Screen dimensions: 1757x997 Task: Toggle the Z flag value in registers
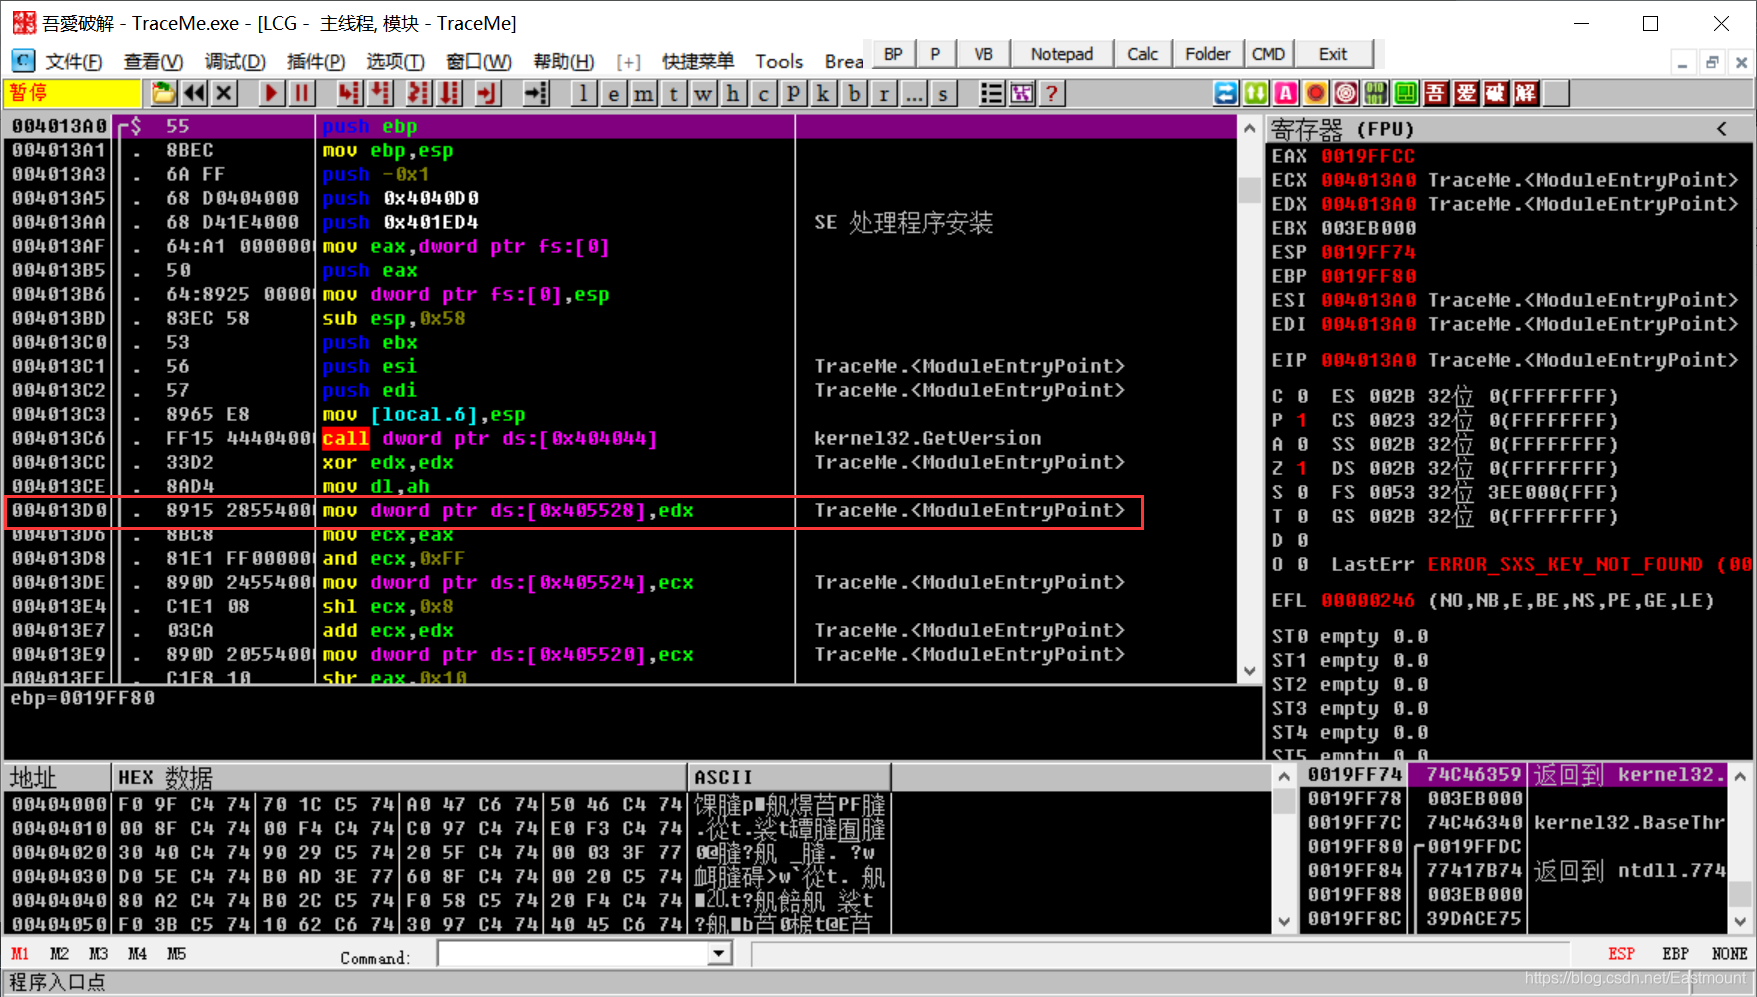(x=1302, y=468)
